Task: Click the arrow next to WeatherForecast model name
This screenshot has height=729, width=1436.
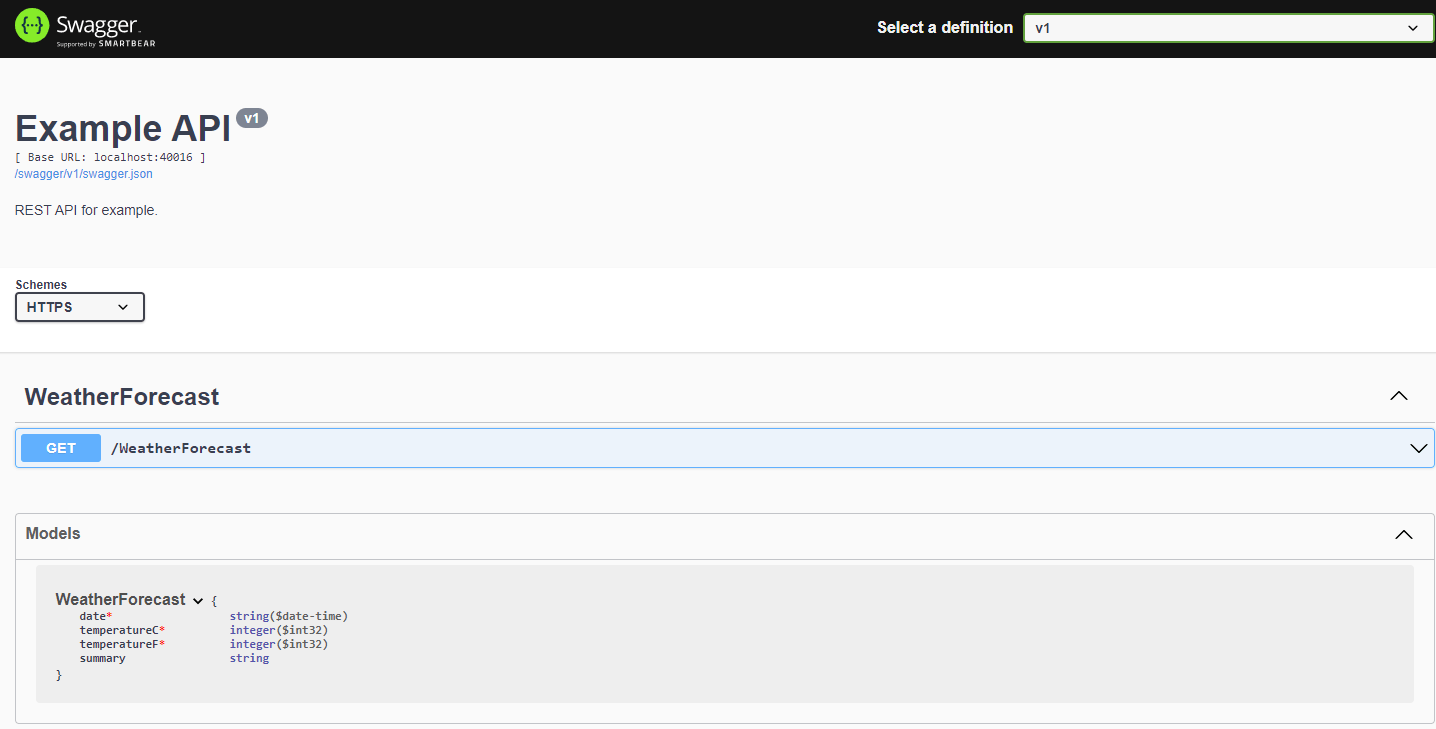Action: (x=198, y=599)
